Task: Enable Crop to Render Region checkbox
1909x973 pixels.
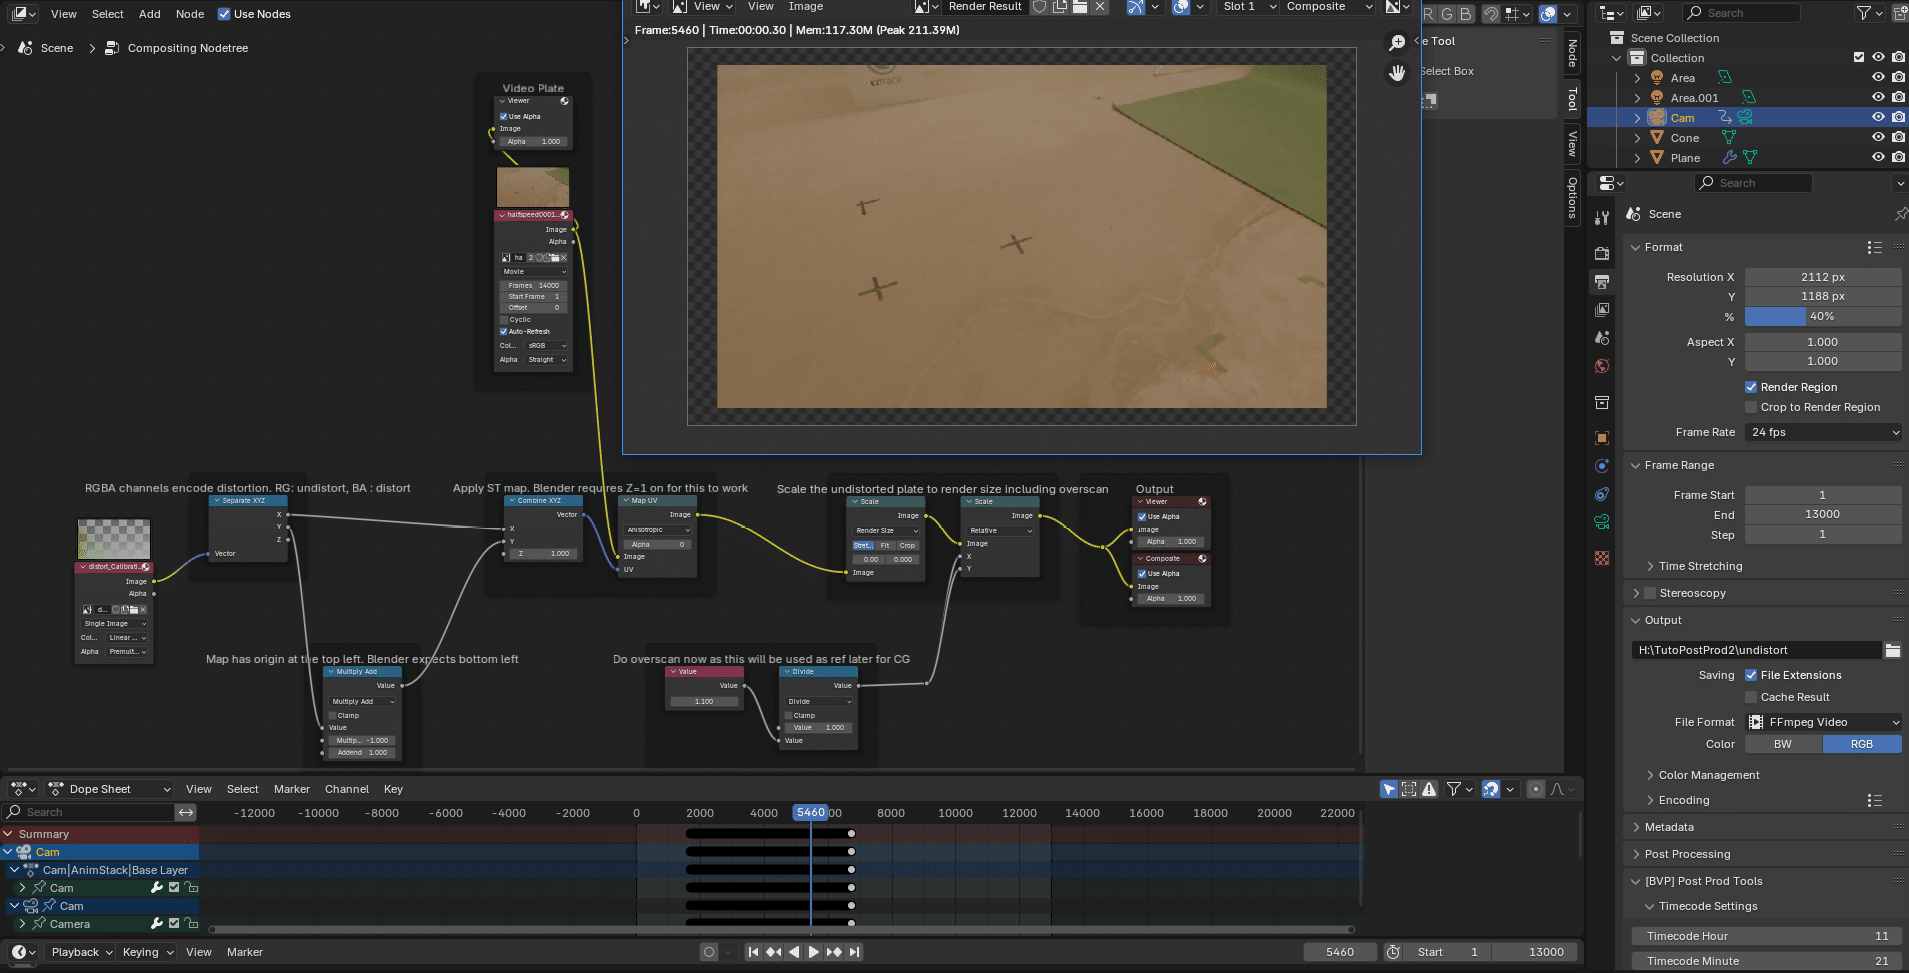Action: [x=1751, y=407]
